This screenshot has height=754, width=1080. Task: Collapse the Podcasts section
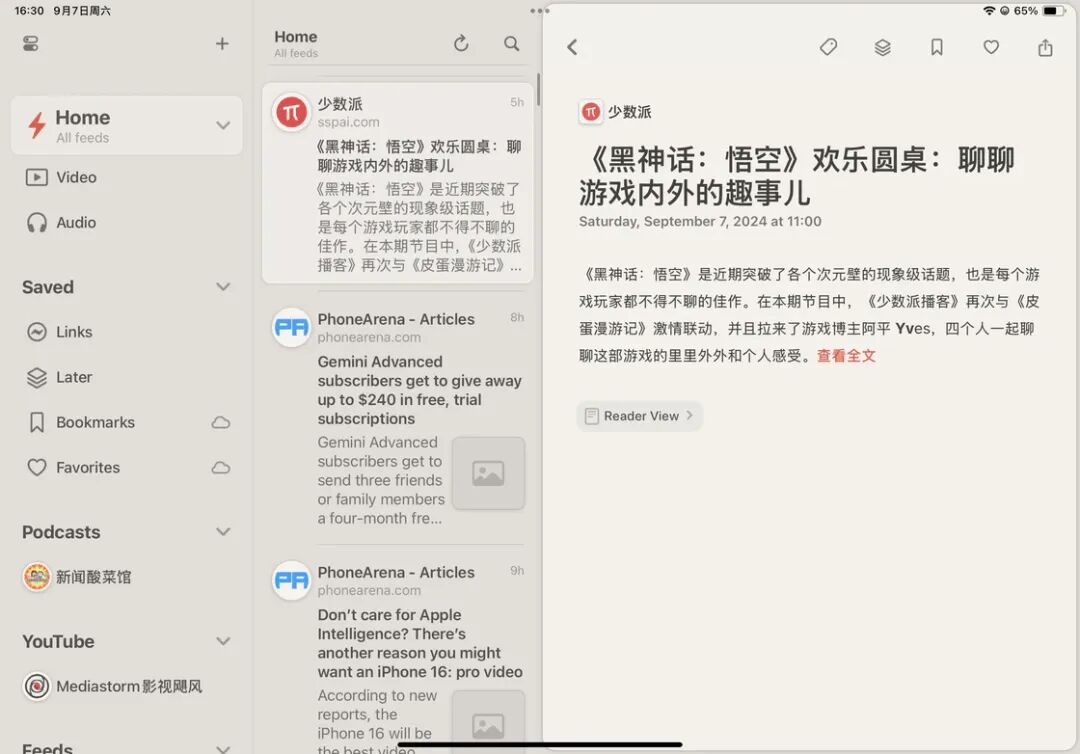click(222, 532)
